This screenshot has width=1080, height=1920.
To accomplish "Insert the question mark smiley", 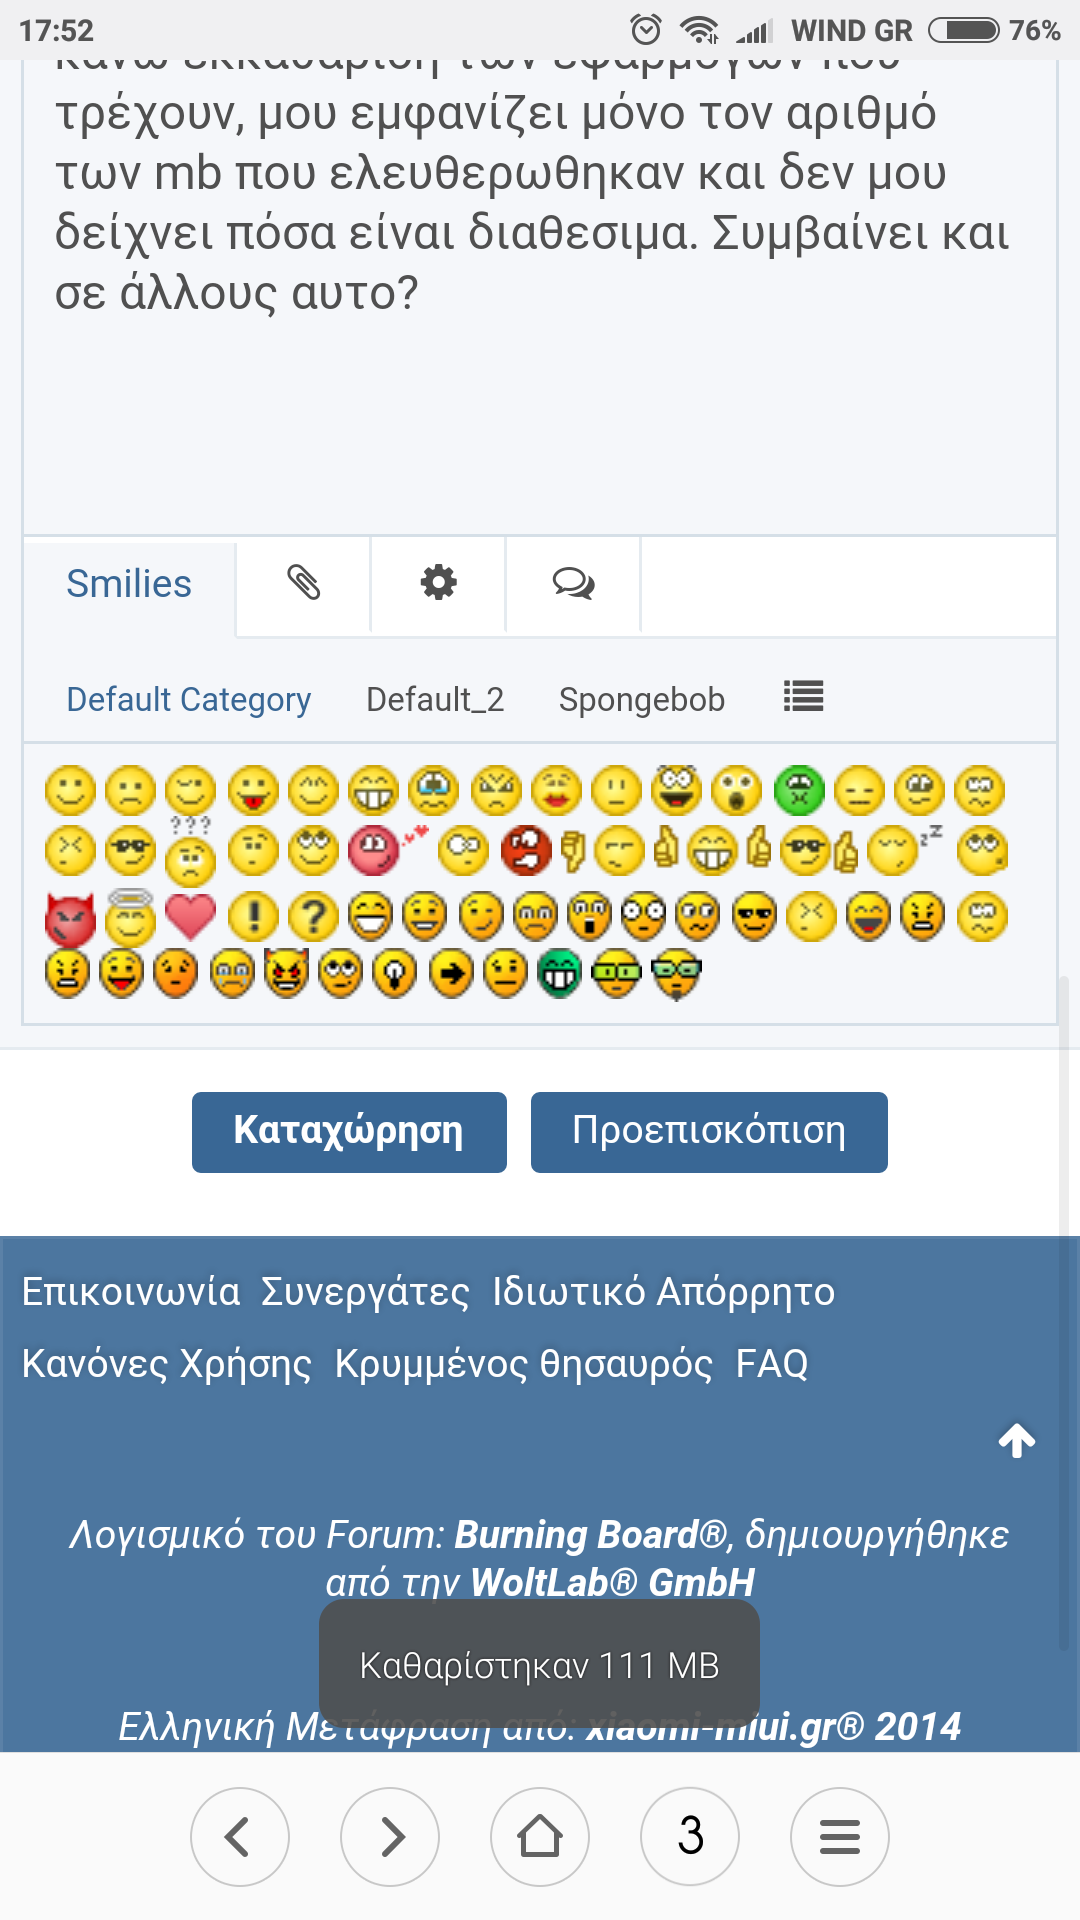I will 313,916.
